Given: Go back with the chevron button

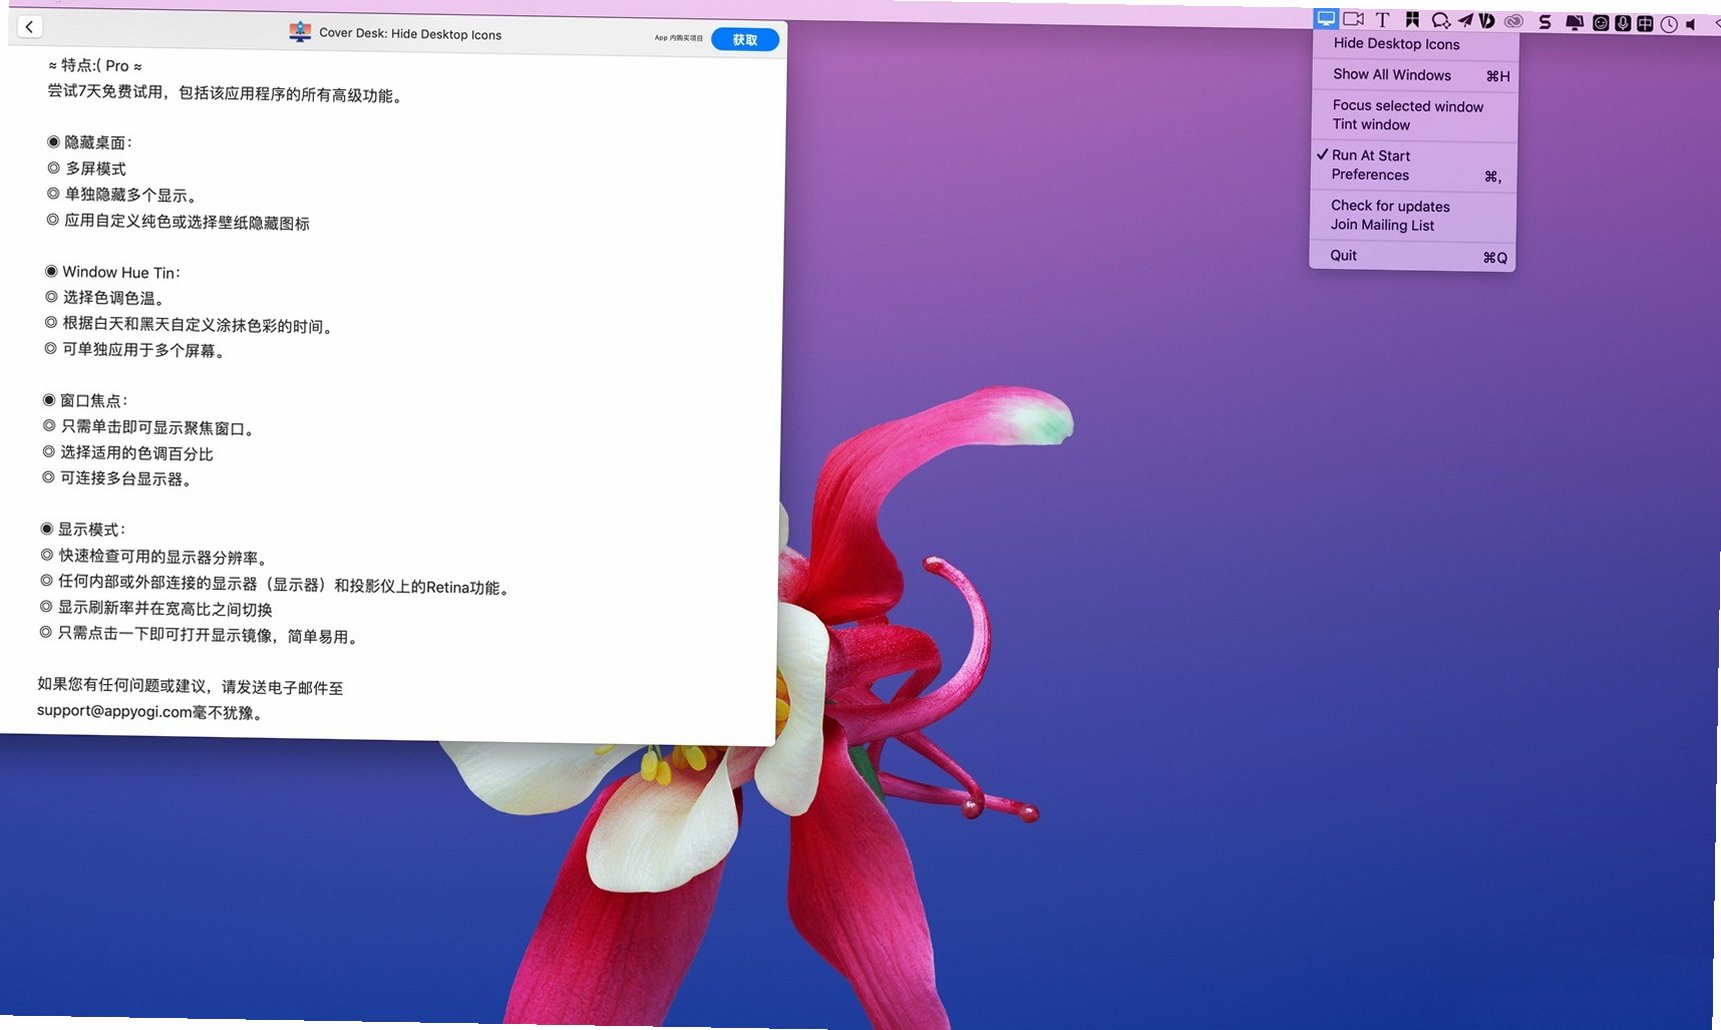Looking at the screenshot, I should [x=30, y=27].
